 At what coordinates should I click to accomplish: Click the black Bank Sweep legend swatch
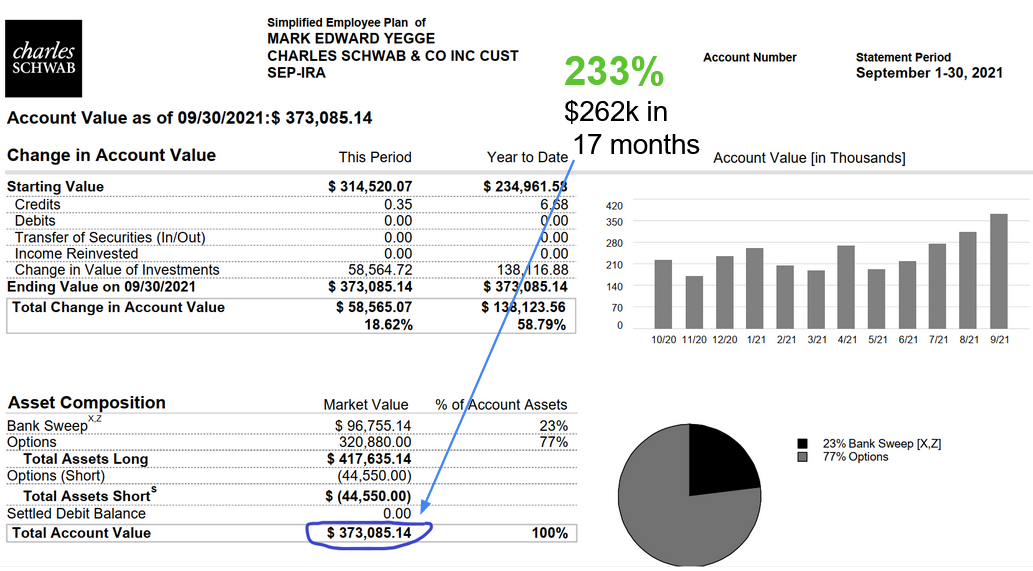(802, 444)
